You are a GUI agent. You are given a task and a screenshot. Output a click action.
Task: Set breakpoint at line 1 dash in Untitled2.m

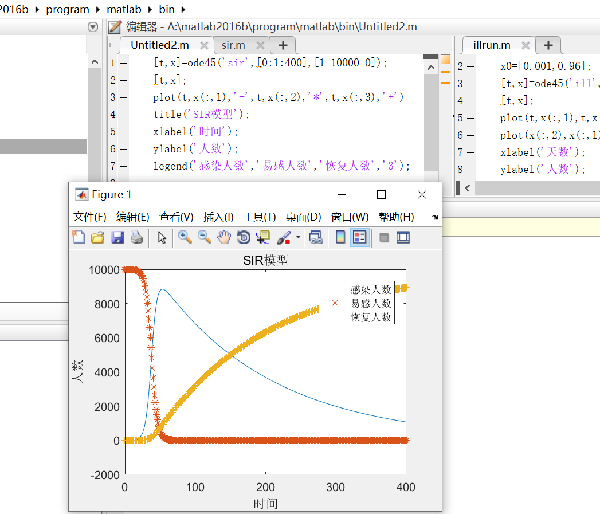(124, 63)
